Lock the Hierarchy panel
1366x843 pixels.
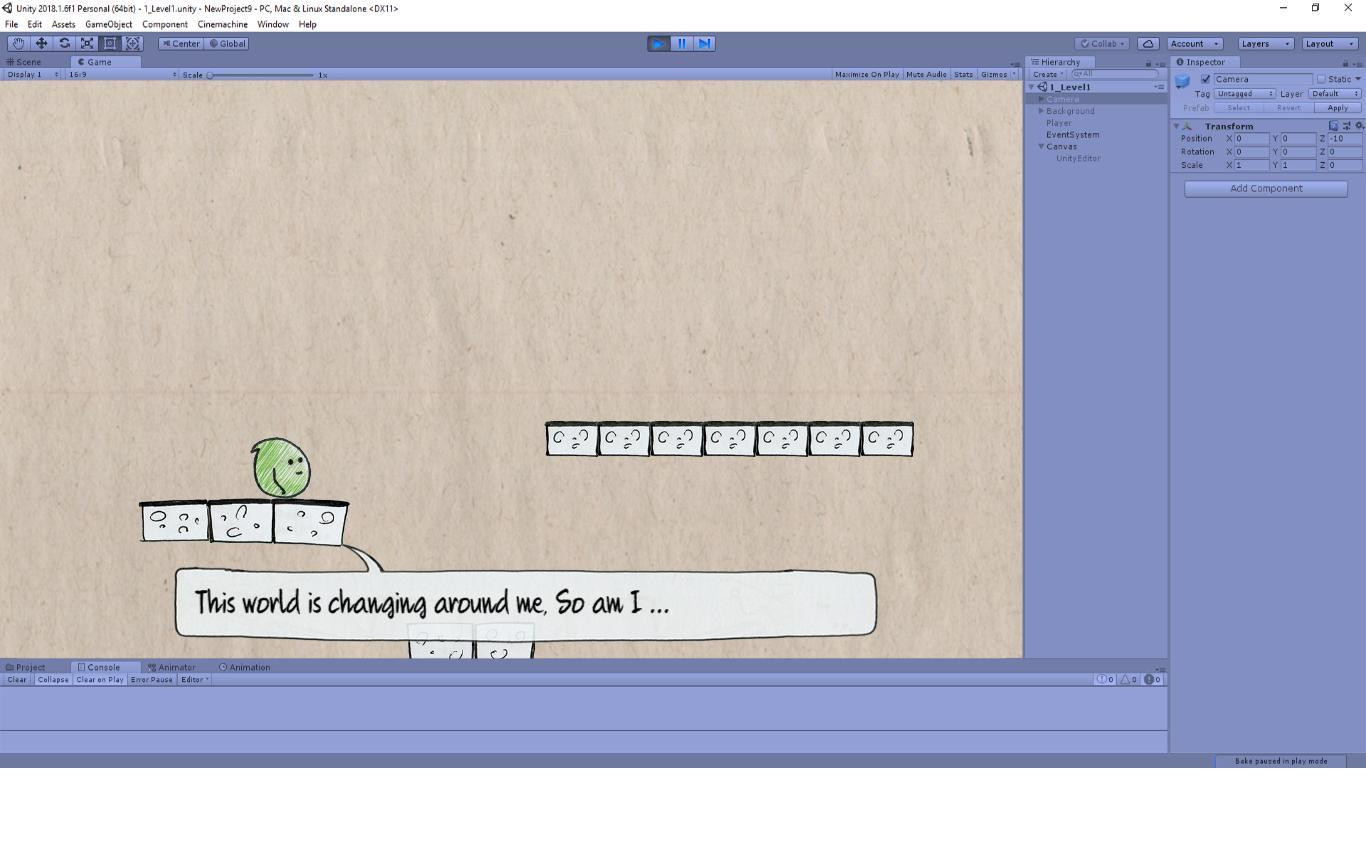tap(1148, 63)
